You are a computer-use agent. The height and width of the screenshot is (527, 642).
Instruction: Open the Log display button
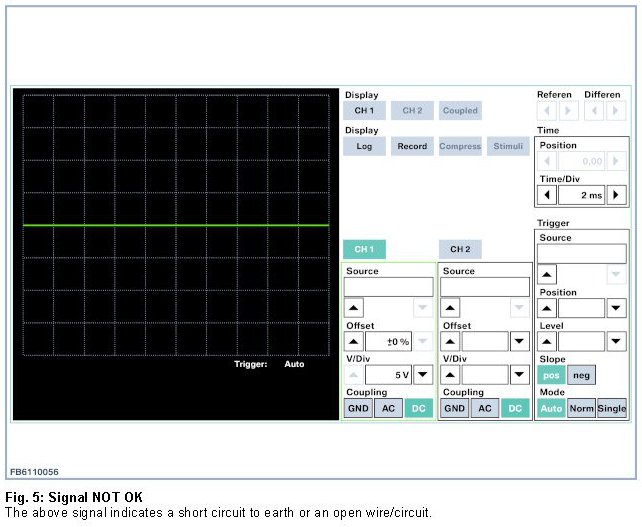coord(364,146)
